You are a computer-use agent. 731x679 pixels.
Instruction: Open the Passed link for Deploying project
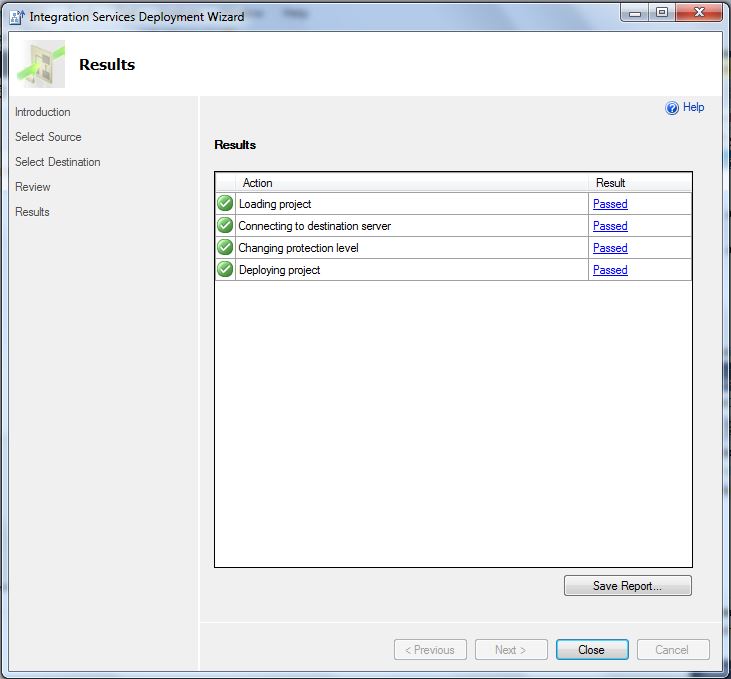(610, 270)
